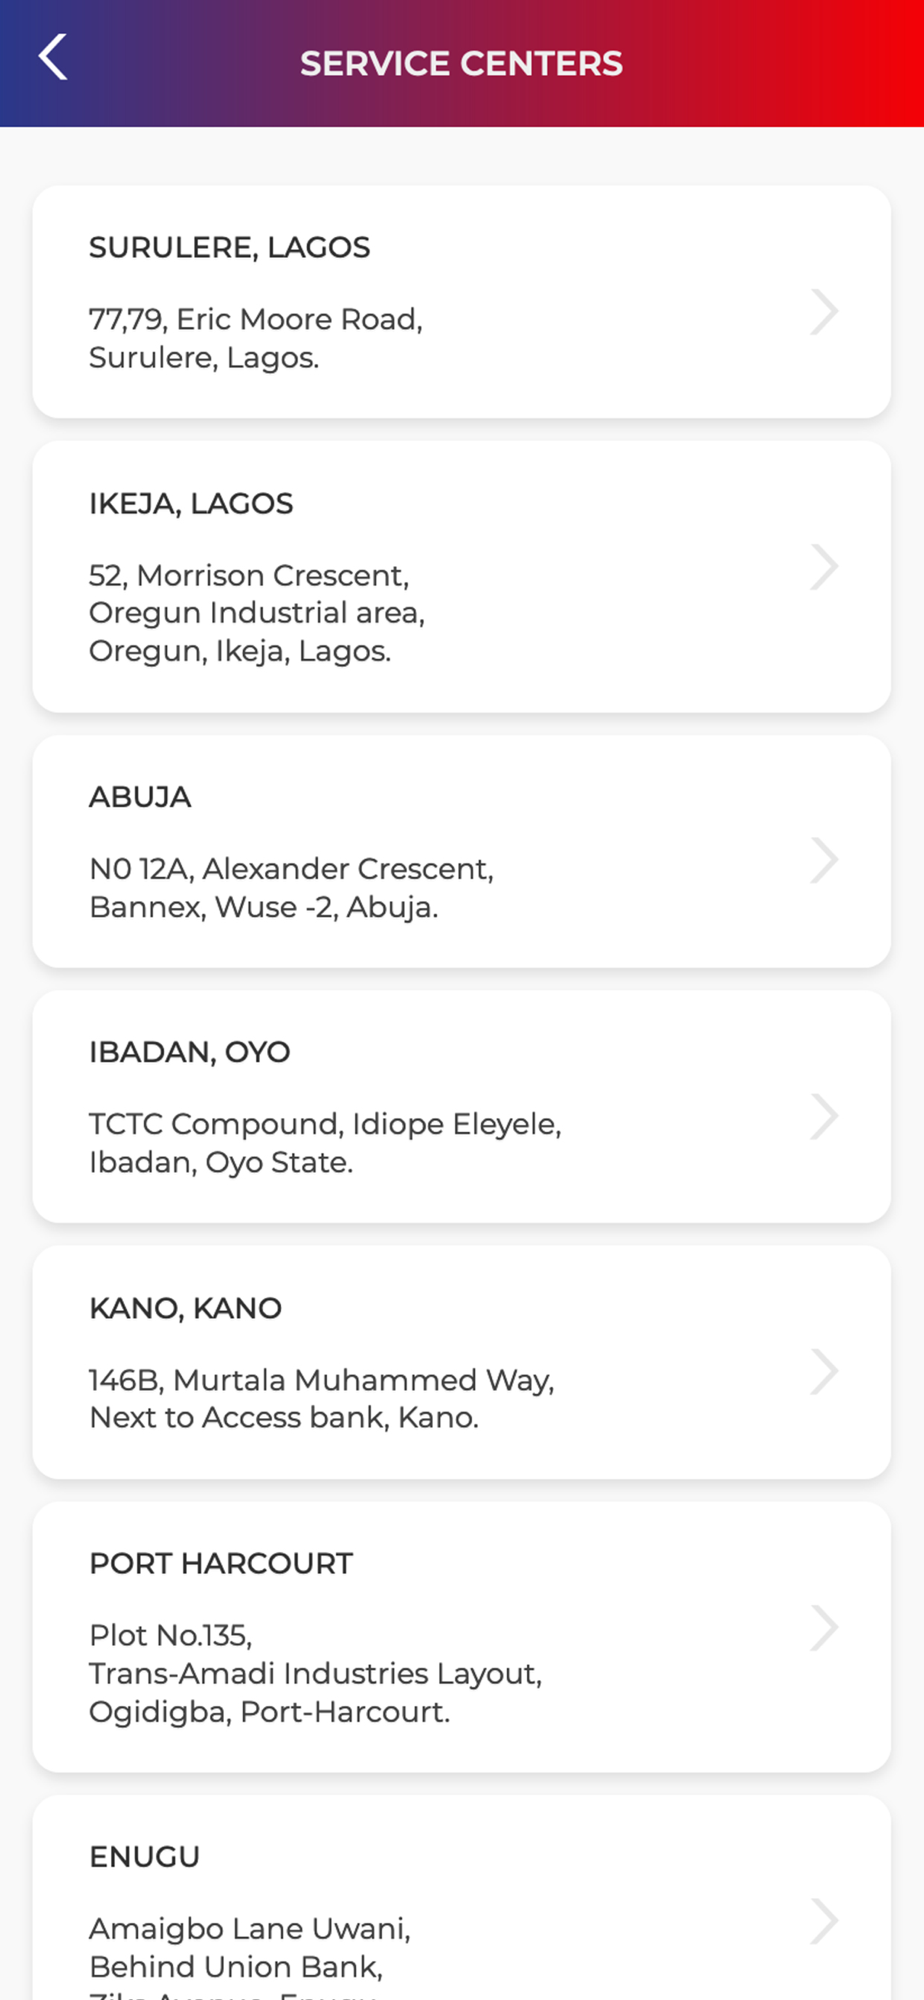Select SURULERE, LAGOS heading
Screen dimensions: 924x2000
(x=230, y=248)
